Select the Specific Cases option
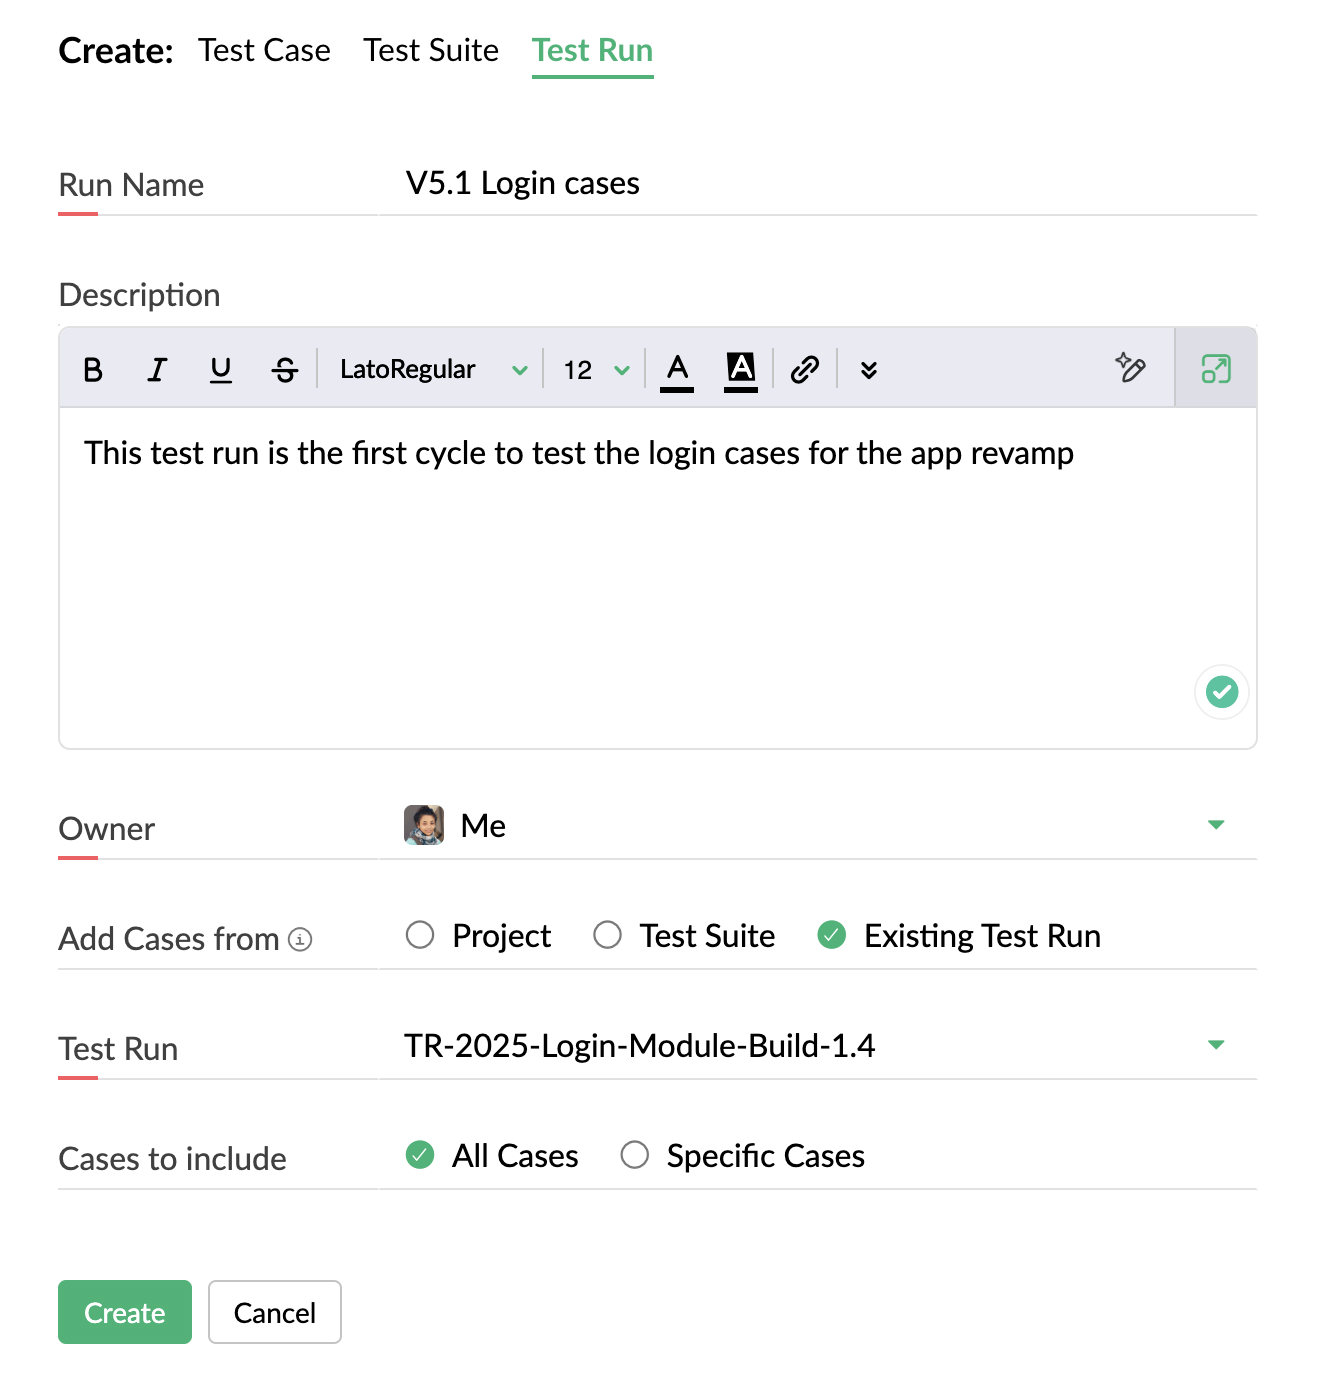Viewport: 1320px width, 1392px height. 742,1156
